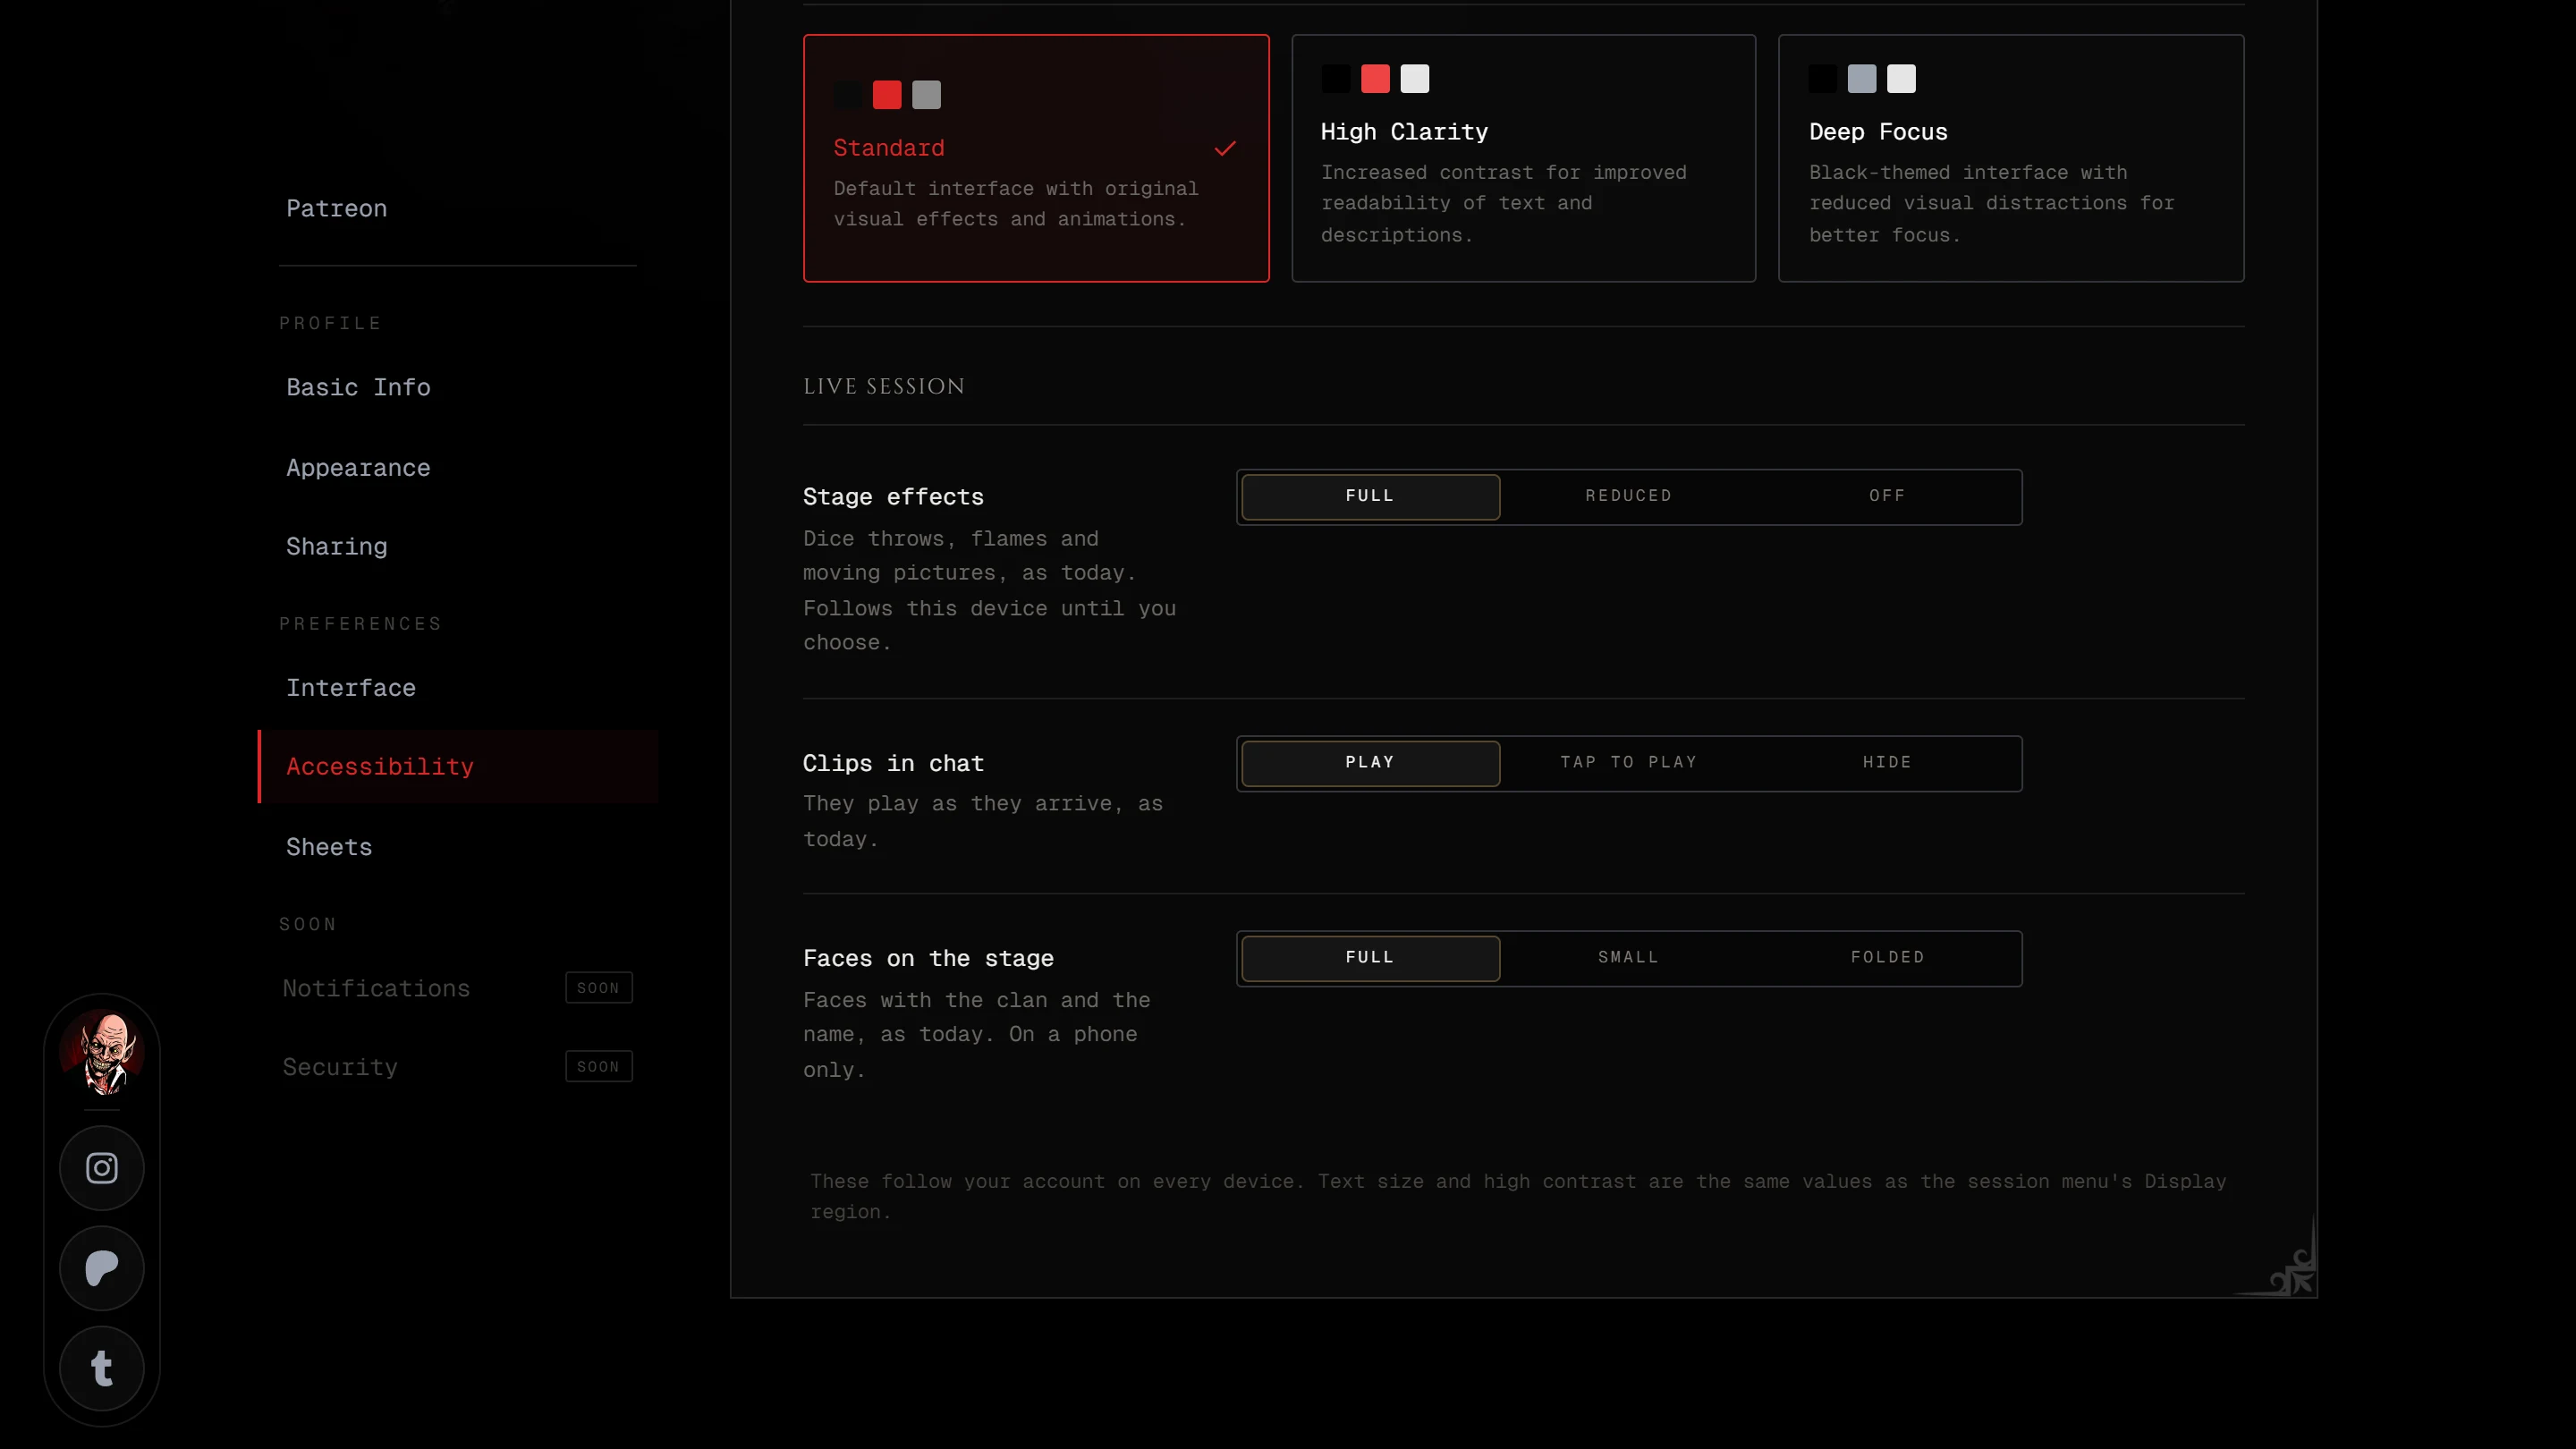Image resolution: width=2576 pixels, height=1449 pixels.
Task: Click the Stage effects label
Action: pyautogui.click(x=893, y=497)
